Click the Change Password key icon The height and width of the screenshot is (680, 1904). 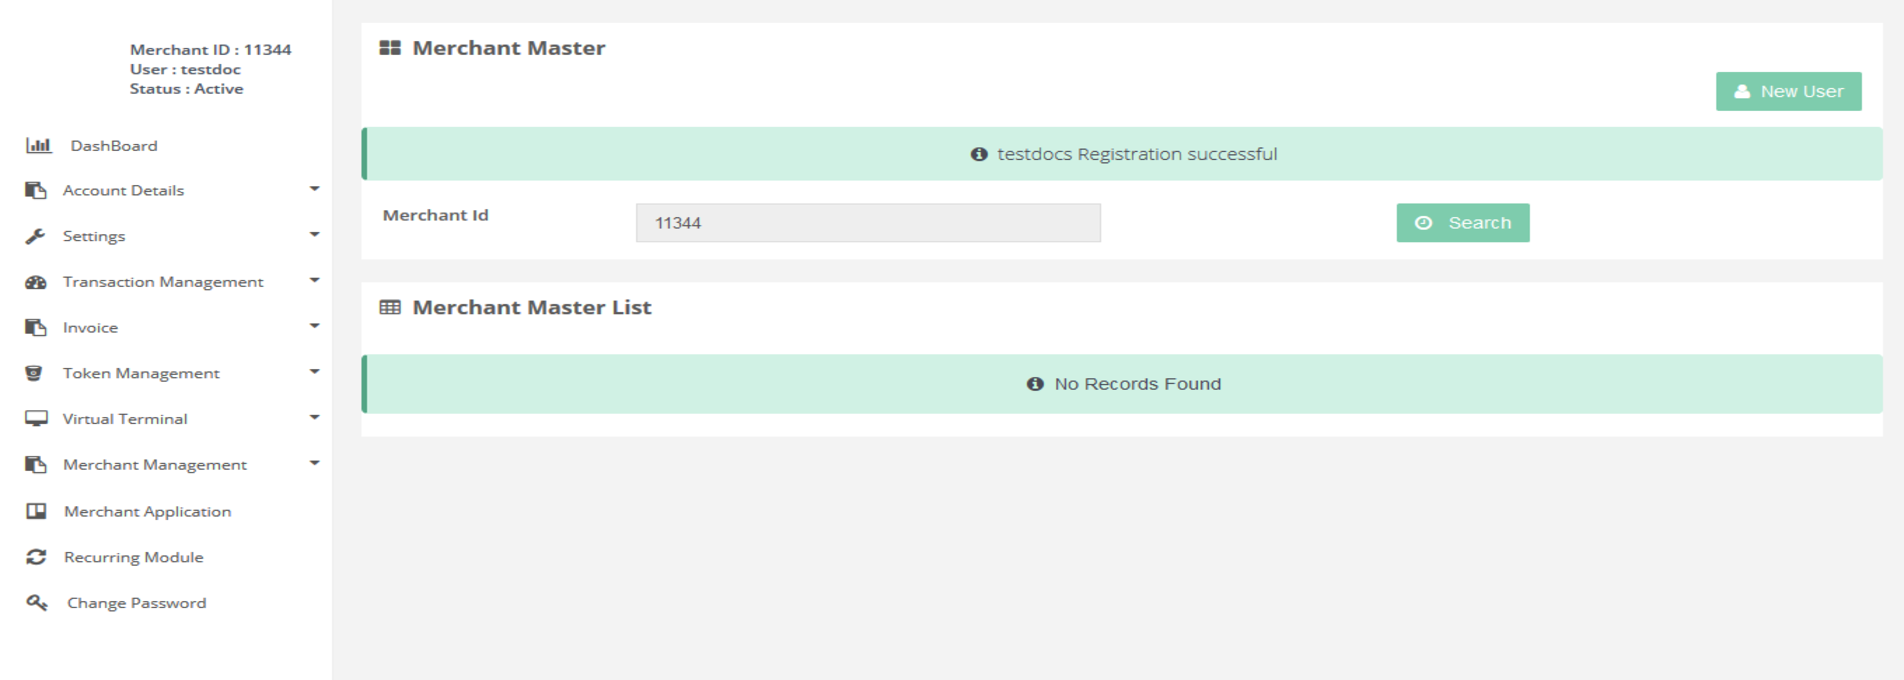tap(37, 603)
